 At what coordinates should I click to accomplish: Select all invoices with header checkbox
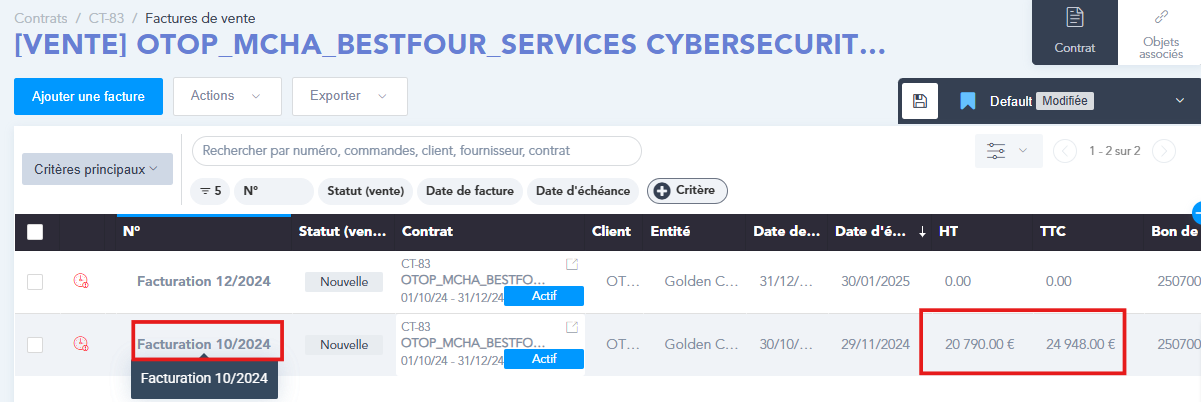pyautogui.click(x=35, y=232)
